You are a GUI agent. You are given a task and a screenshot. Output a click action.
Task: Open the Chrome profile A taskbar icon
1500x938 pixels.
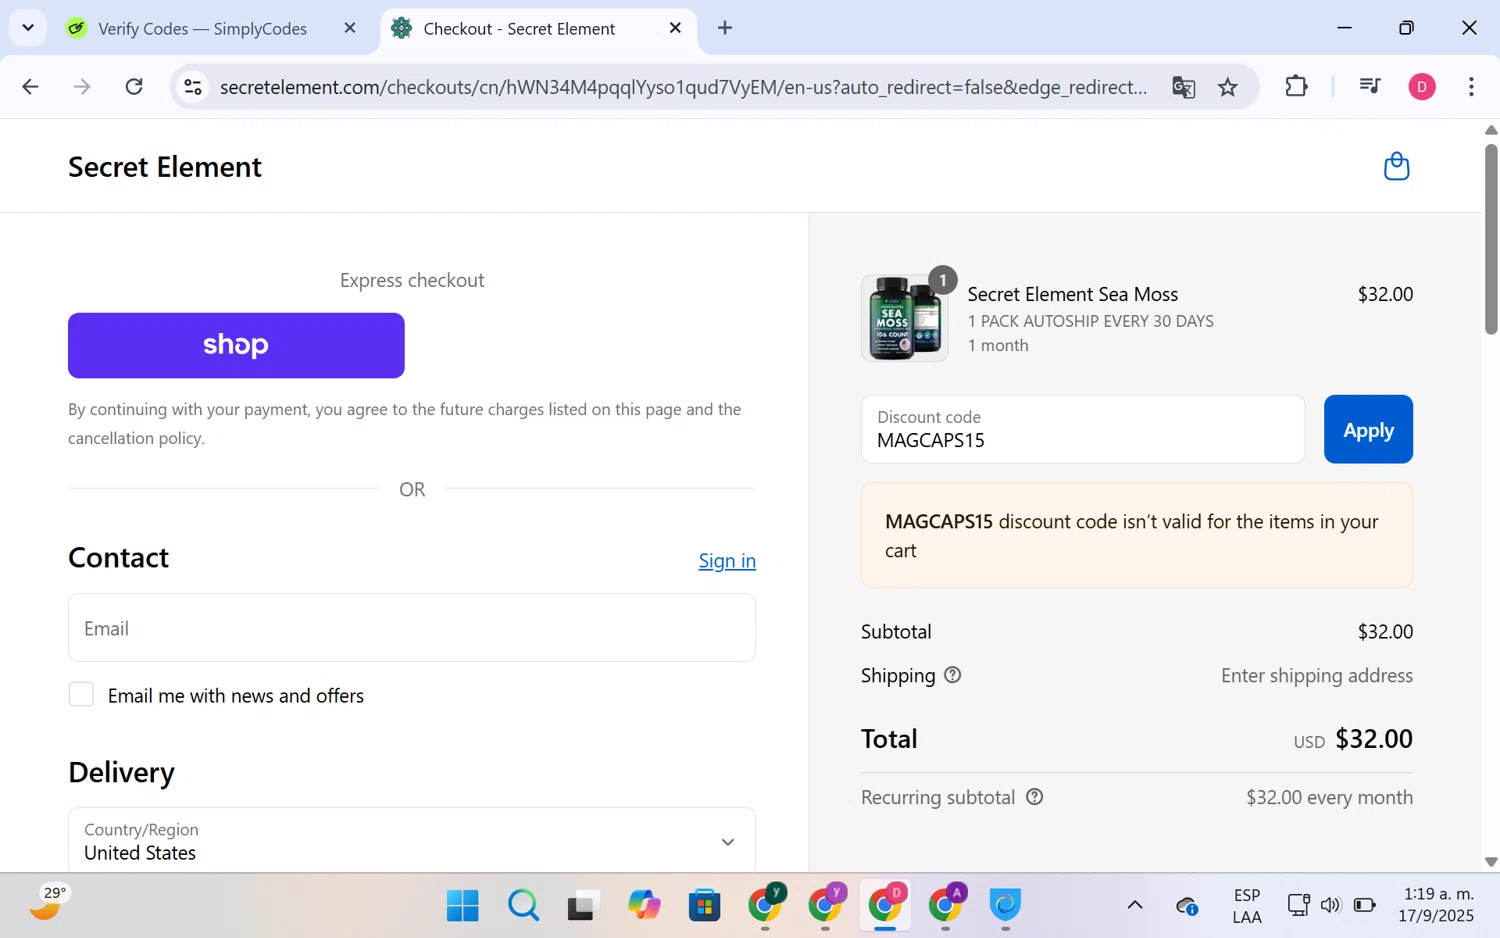tap(946, 904)
